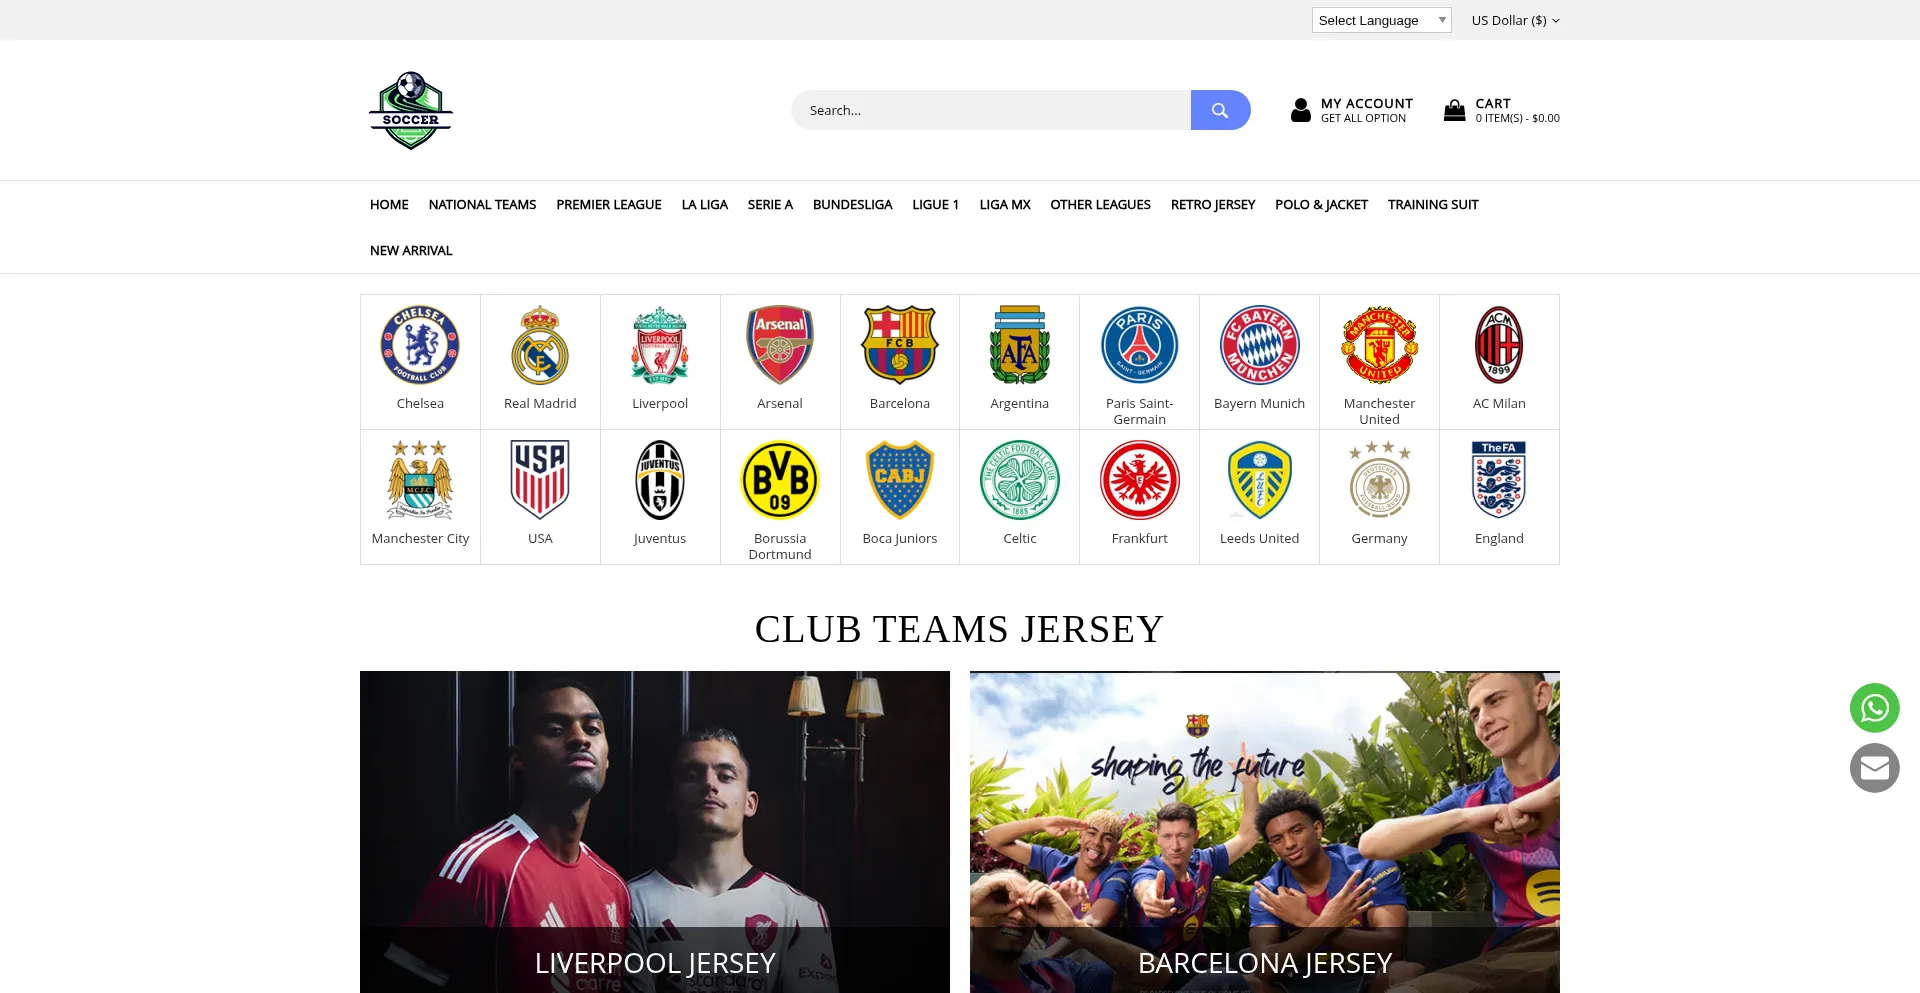Viewport: 1920px width, 993px height.
Task: Open the Premier League menu
Action: point(609,204)
